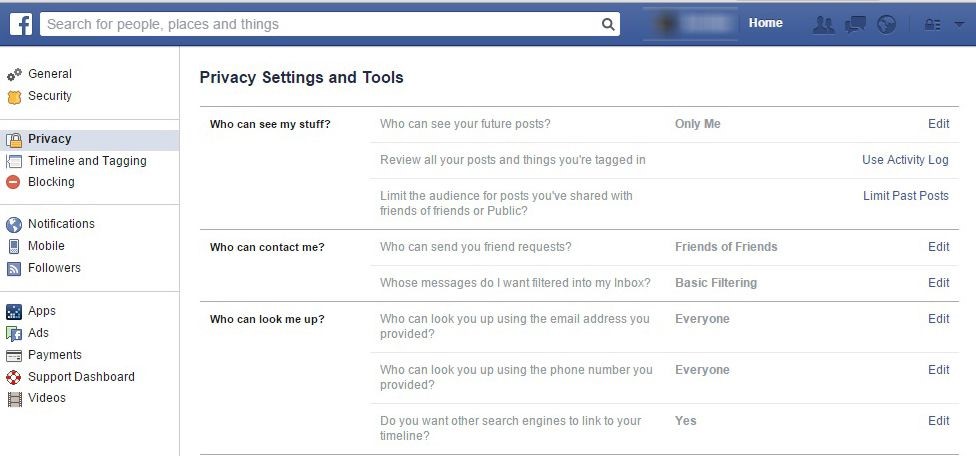Open the privacy shortcuts lock icon
This screenshot has height=456, width=976.
tap(932, 25)
